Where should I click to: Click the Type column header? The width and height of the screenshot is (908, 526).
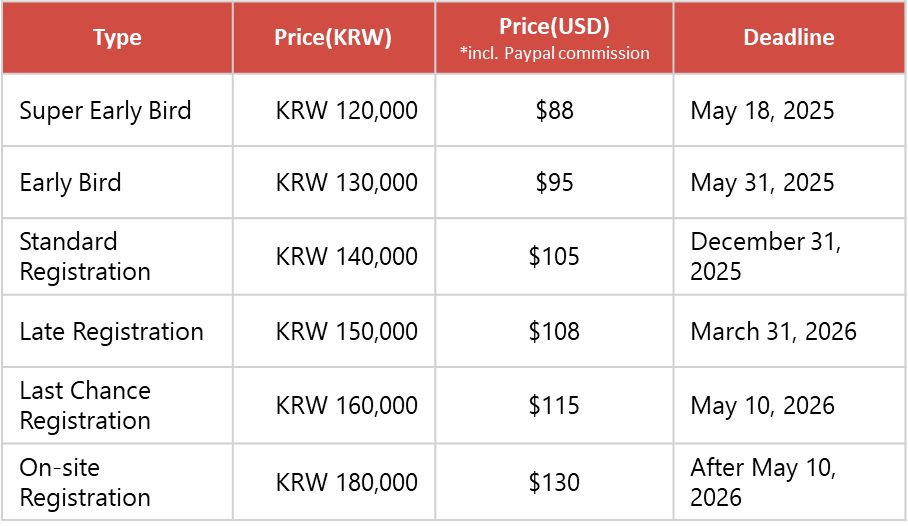click(117, 38)
